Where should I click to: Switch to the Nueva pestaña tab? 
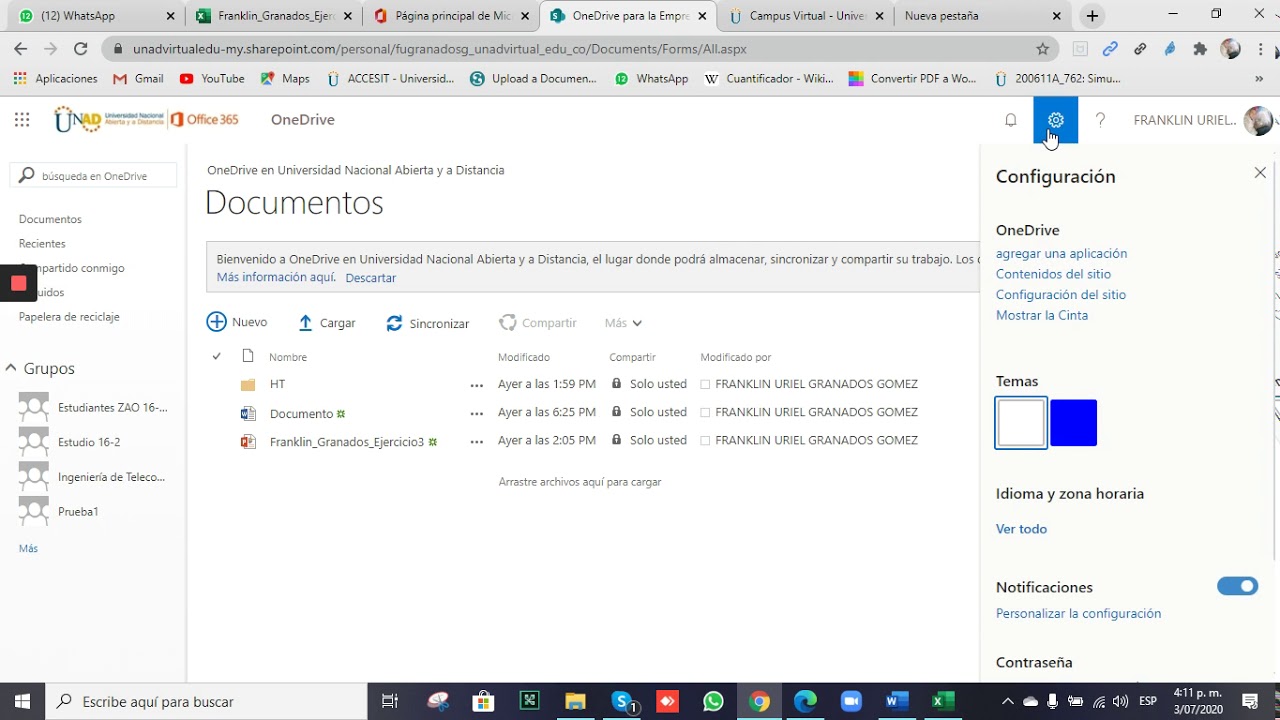982,16
